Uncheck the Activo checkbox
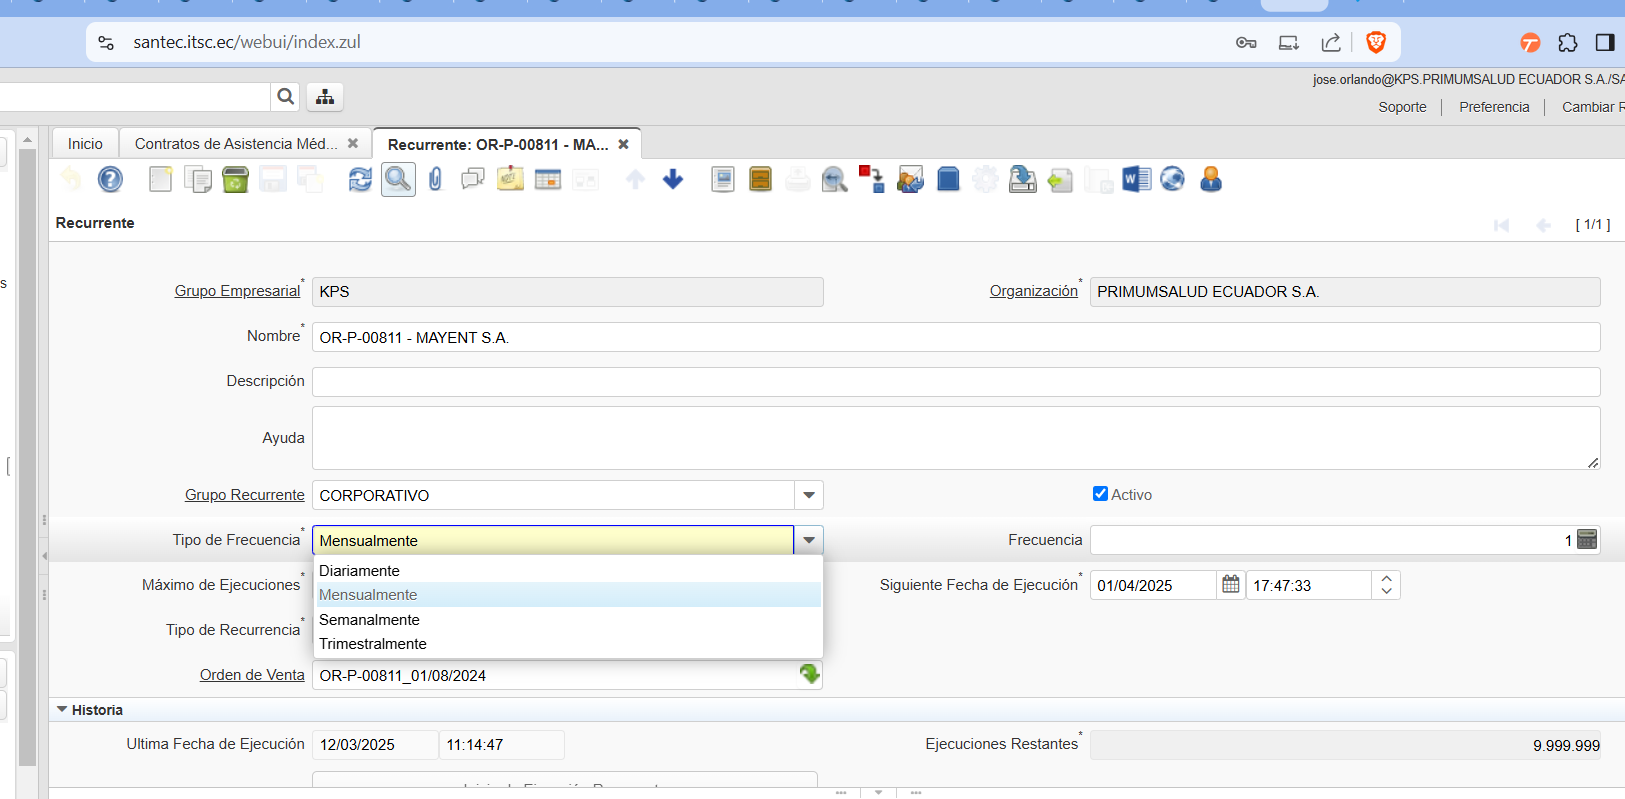1625x799 pixels. point(1100,494)
